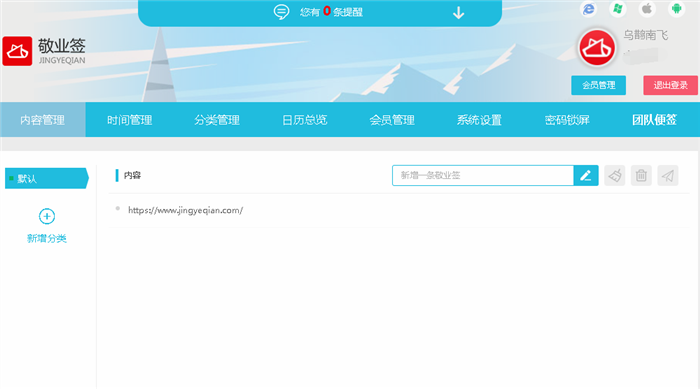This screenshot has height=389, width=700.
Task: Open the Apple download icon
Action: (x=647, y=8)
